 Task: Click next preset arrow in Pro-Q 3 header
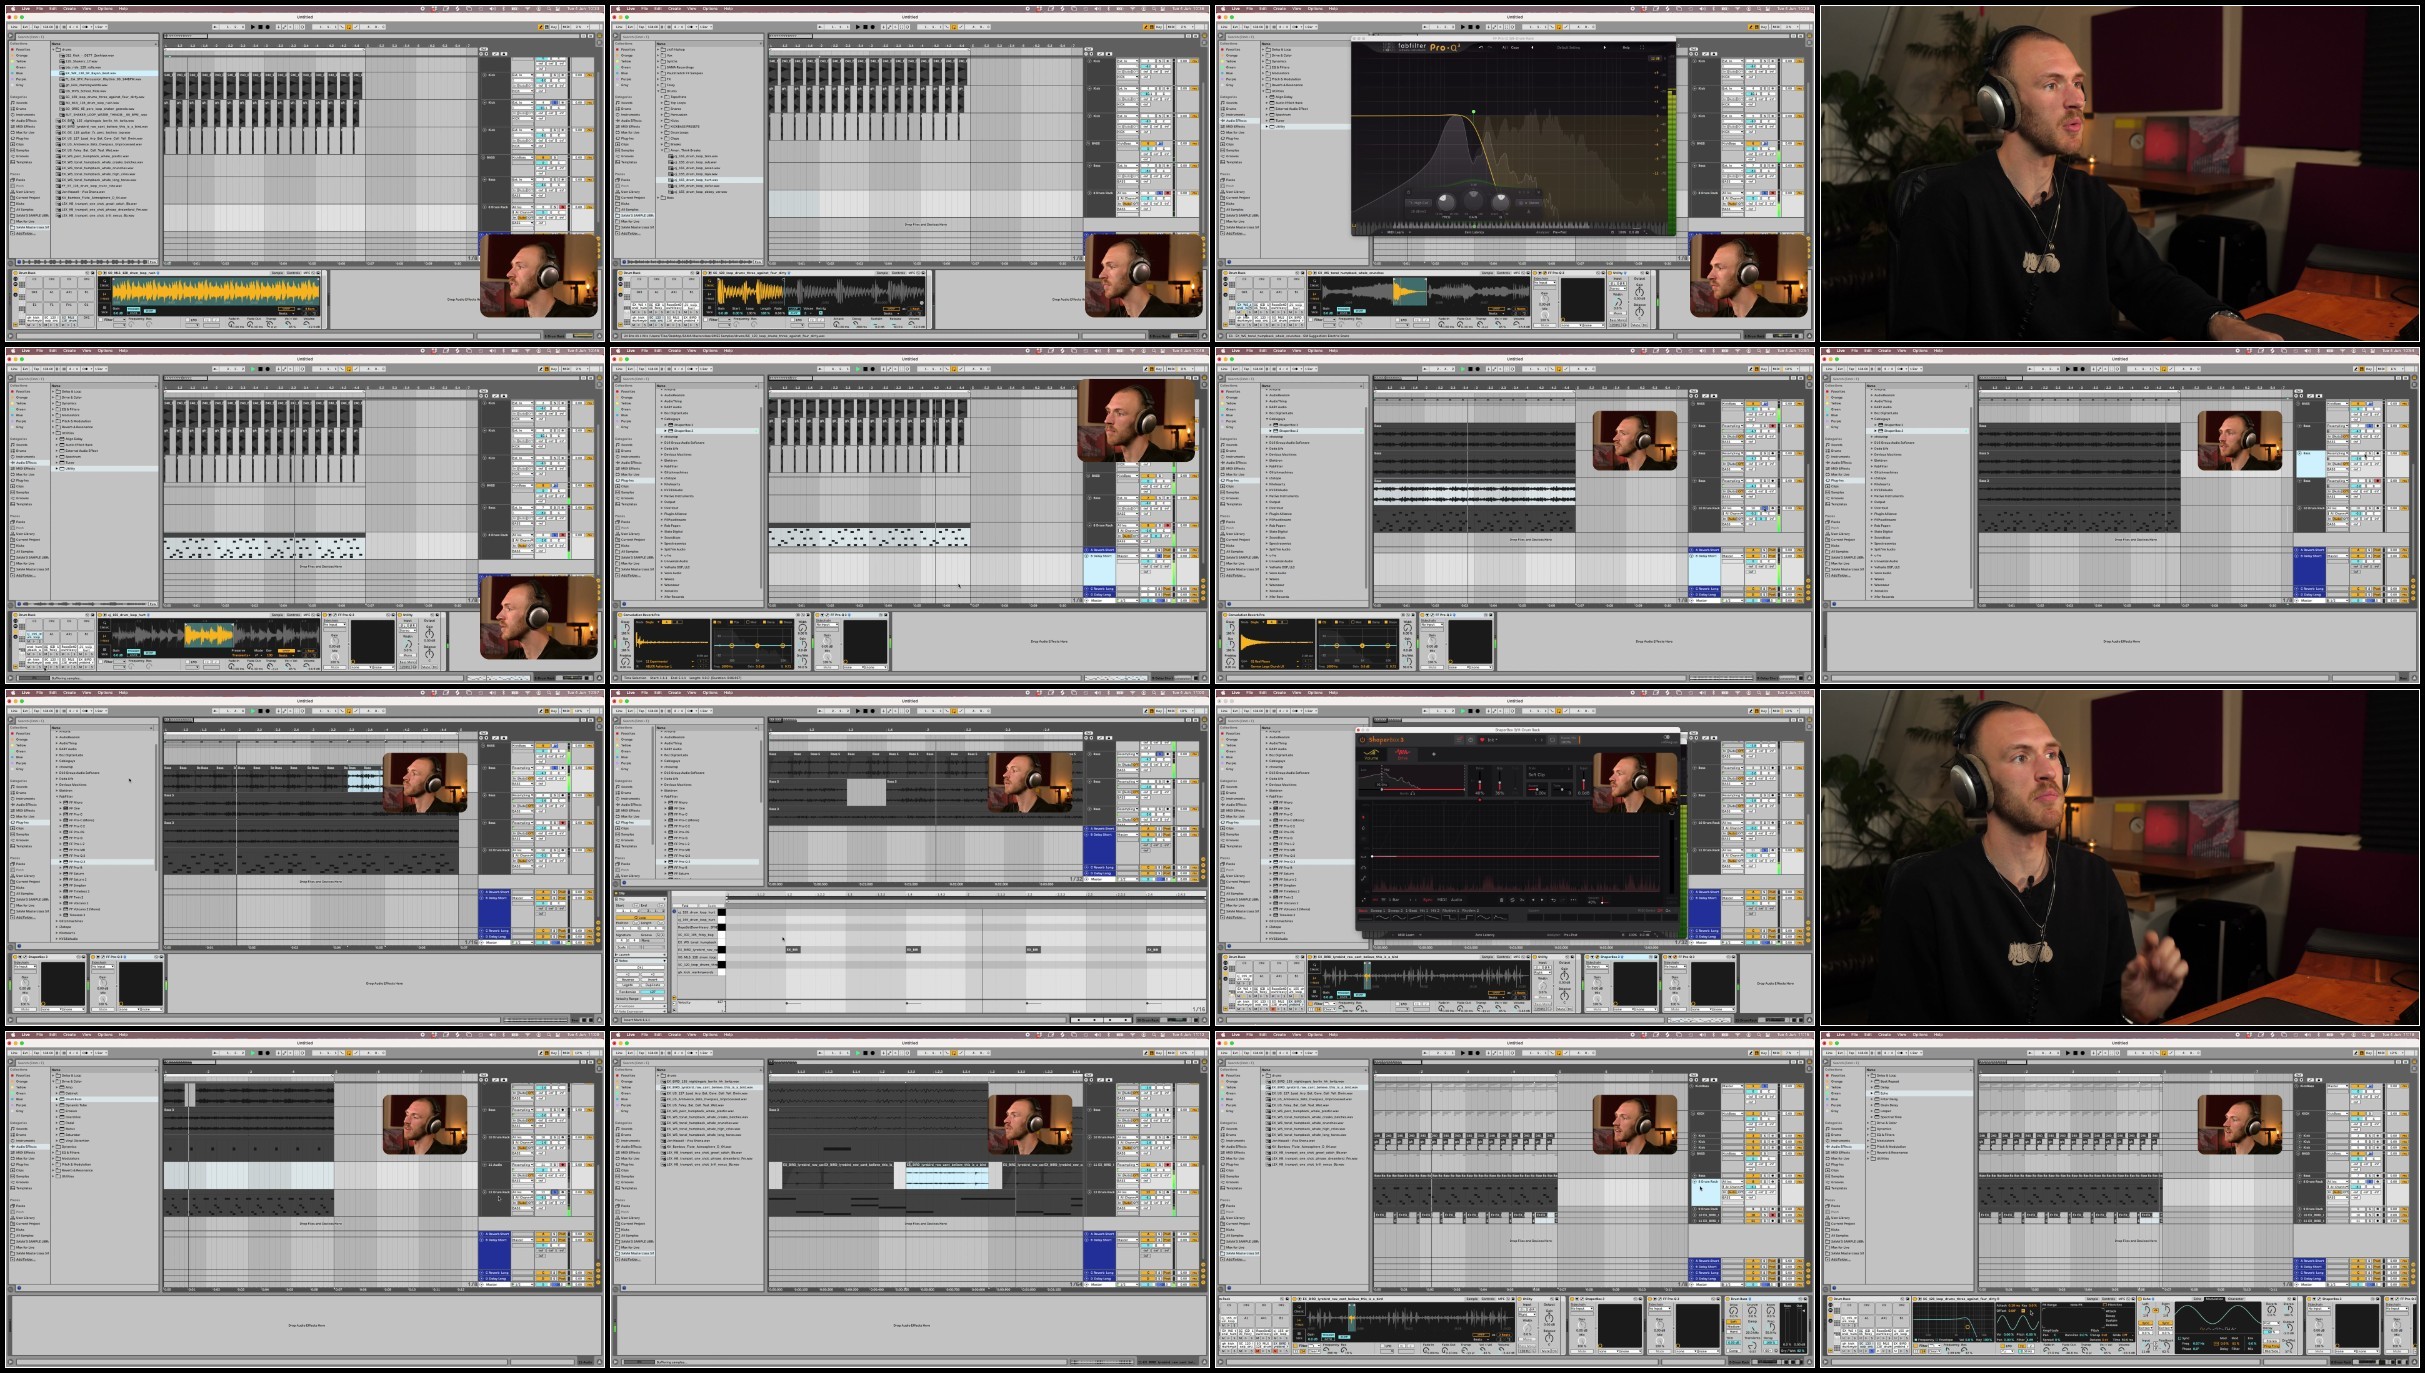pos(1604,47)
